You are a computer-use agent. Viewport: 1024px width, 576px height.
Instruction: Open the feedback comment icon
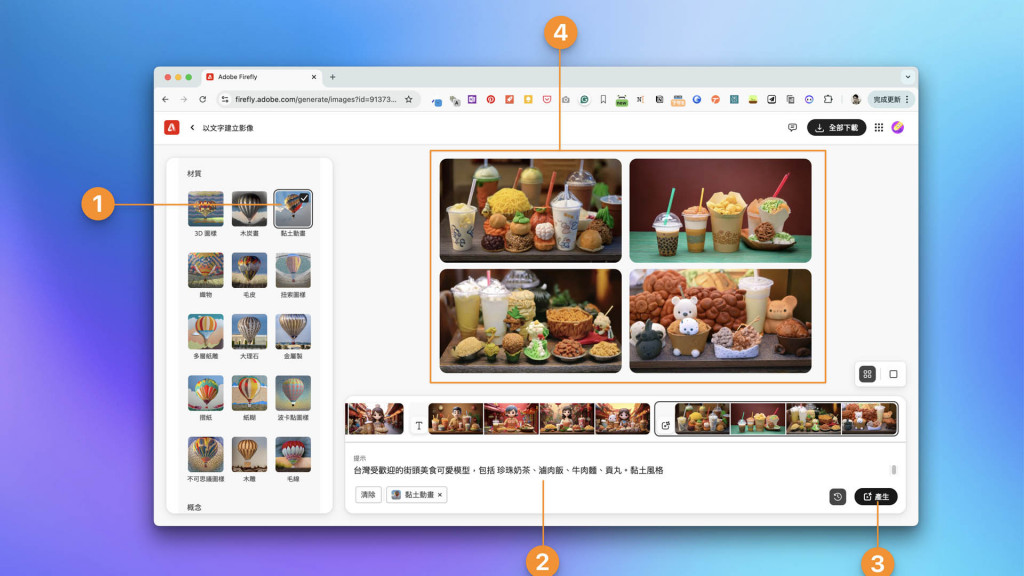(x=792, y=127)
